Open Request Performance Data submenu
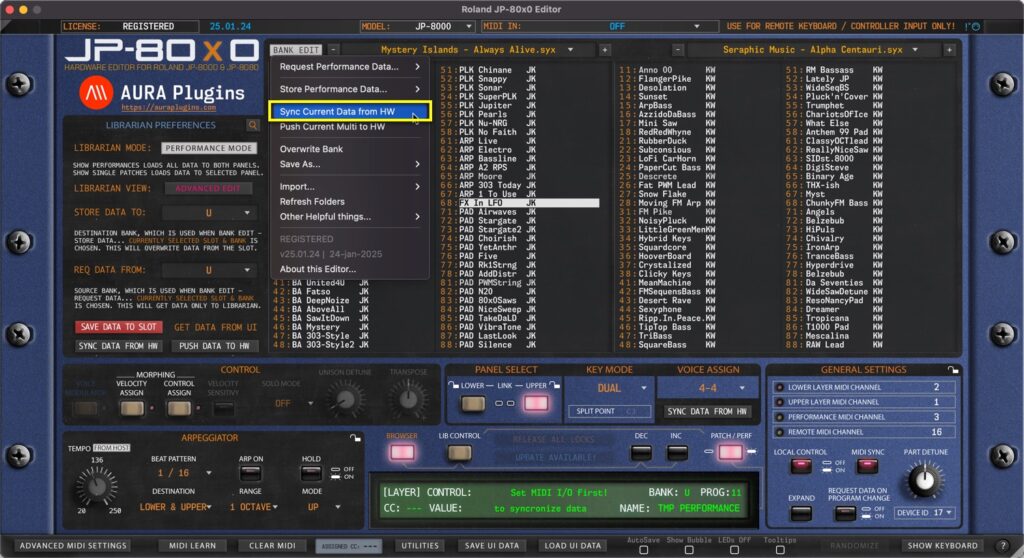1024x558 pixels. 349,67
